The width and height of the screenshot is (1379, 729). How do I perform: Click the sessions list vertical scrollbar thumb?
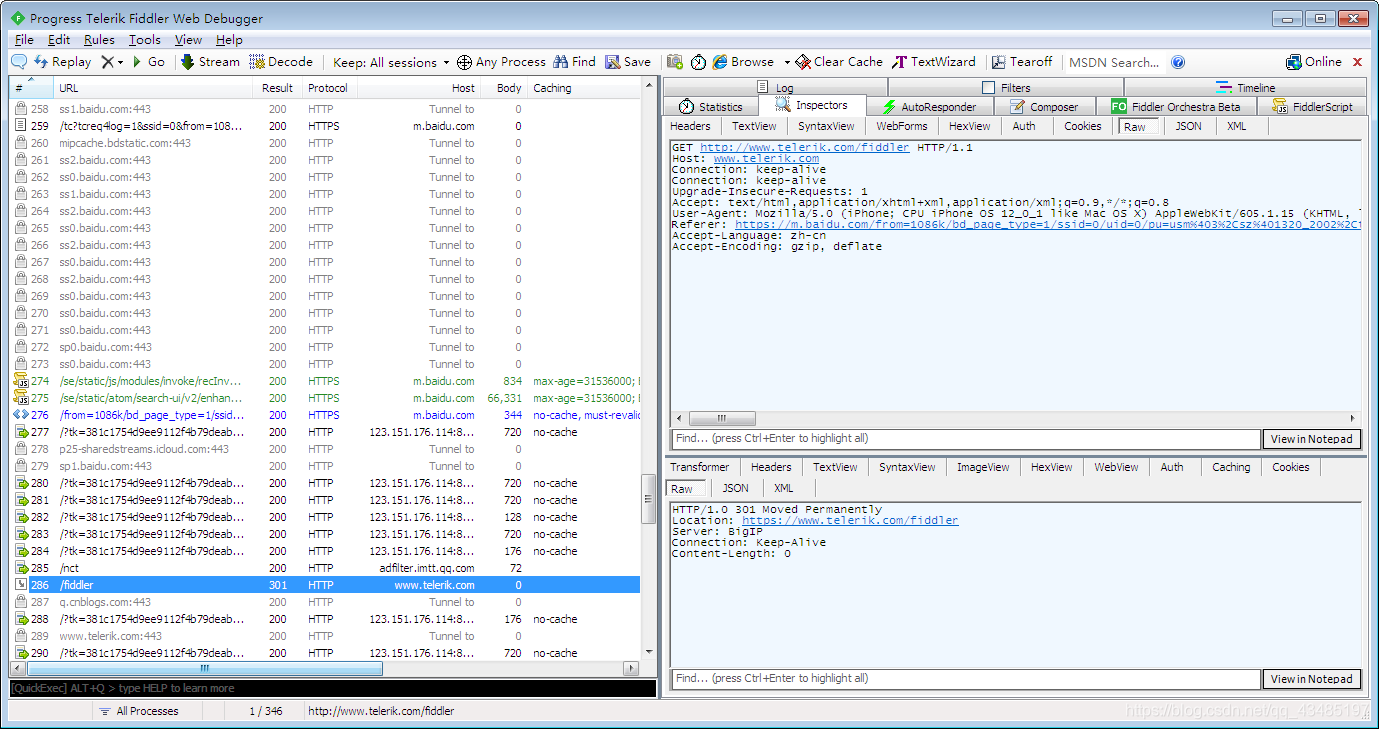coord(648,499)
